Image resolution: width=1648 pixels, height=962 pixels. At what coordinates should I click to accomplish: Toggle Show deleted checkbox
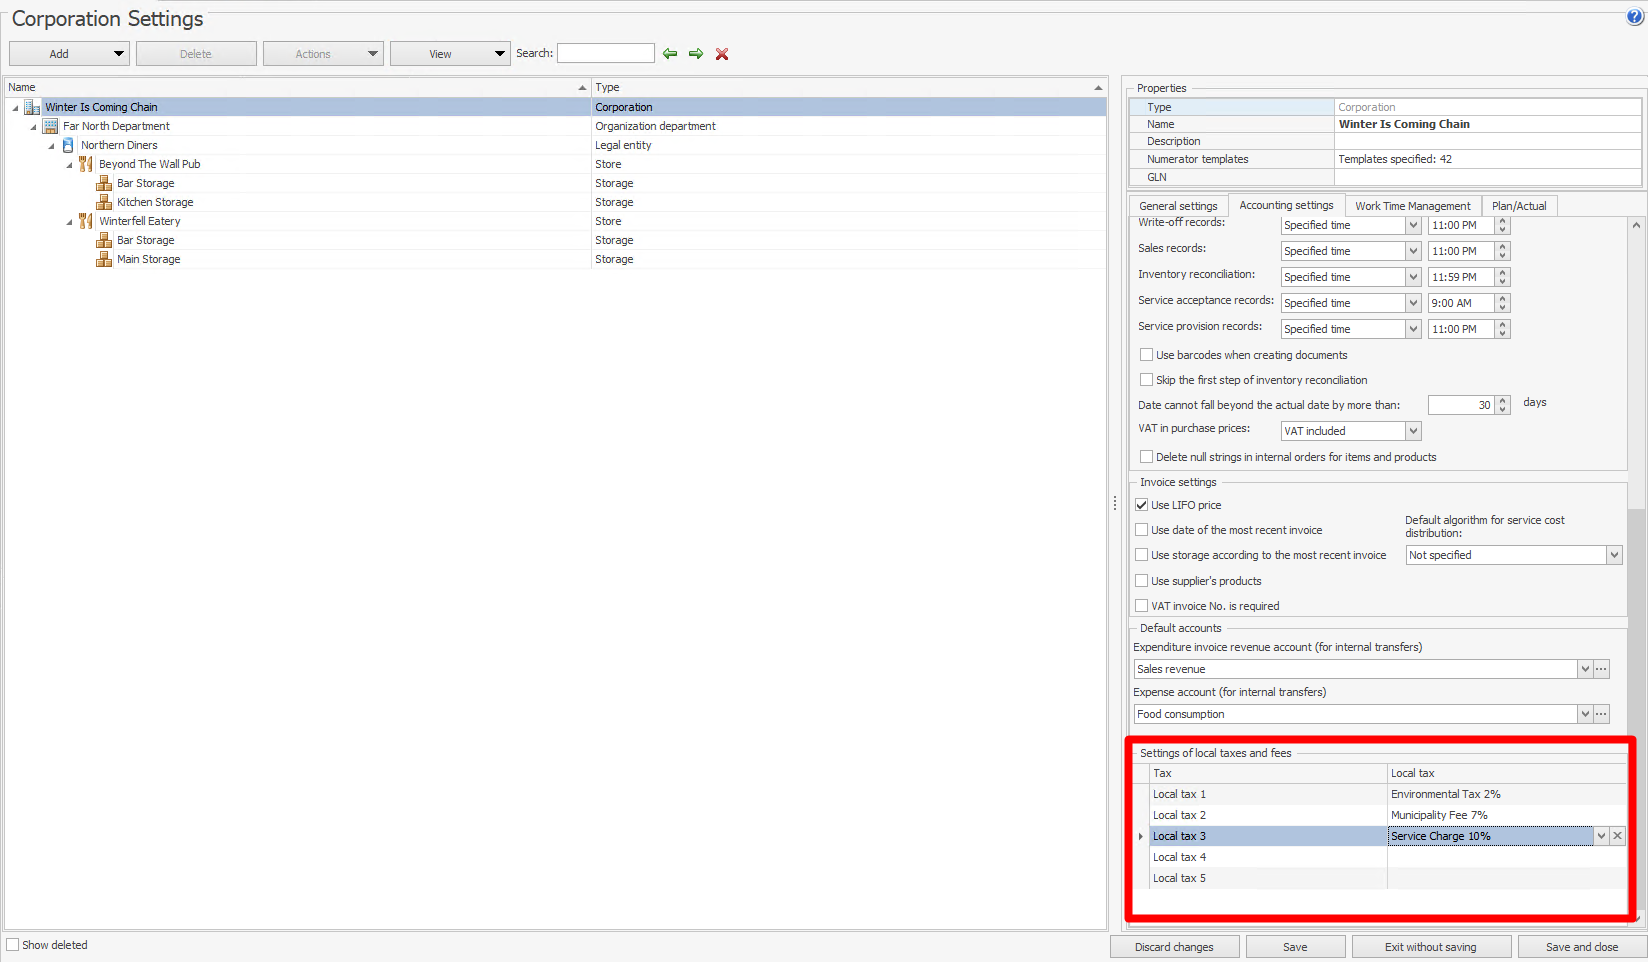coord(13,945)
